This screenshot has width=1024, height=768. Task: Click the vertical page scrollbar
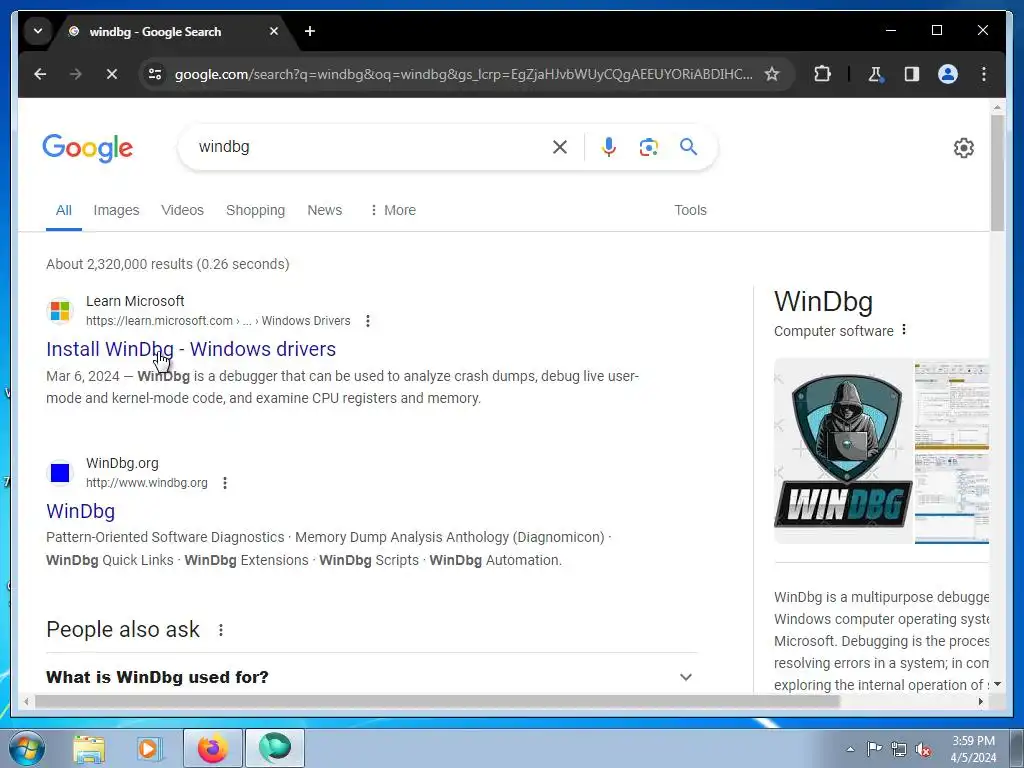[x=997, y=173]
